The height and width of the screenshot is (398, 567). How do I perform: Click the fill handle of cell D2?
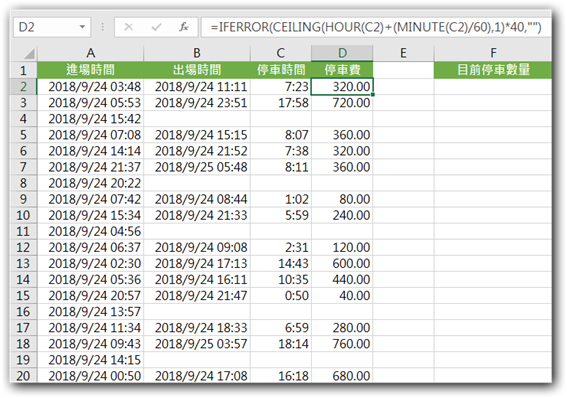click(x=373, y=95)
